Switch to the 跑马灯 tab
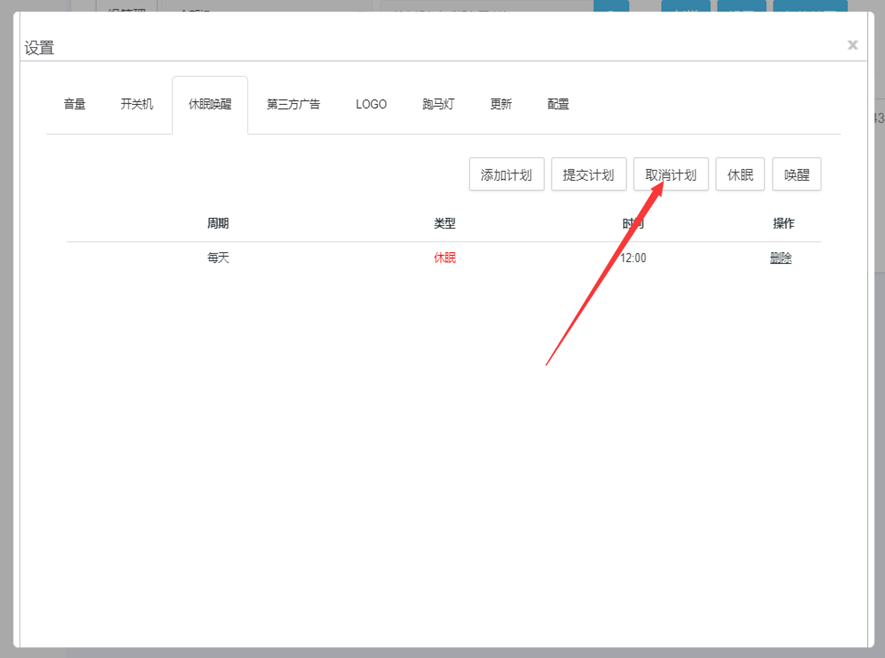The width and height of the screenshot is (885, 658). (438, 104)
